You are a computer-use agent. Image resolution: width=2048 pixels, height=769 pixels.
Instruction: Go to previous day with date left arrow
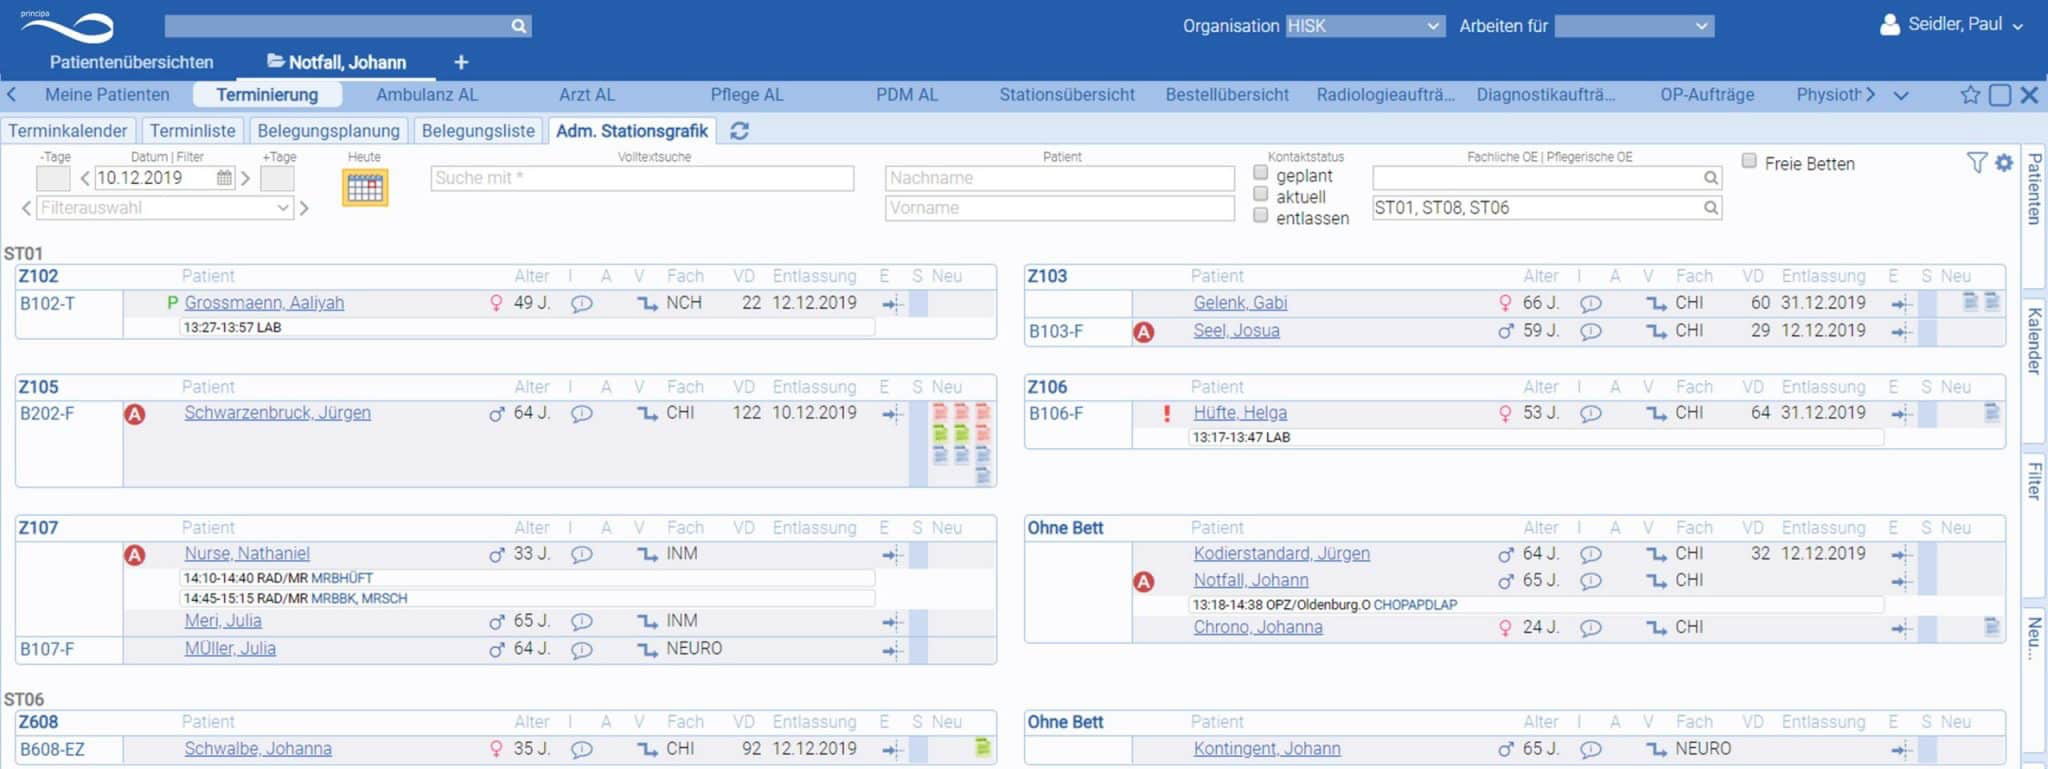(x=85, y=179)
